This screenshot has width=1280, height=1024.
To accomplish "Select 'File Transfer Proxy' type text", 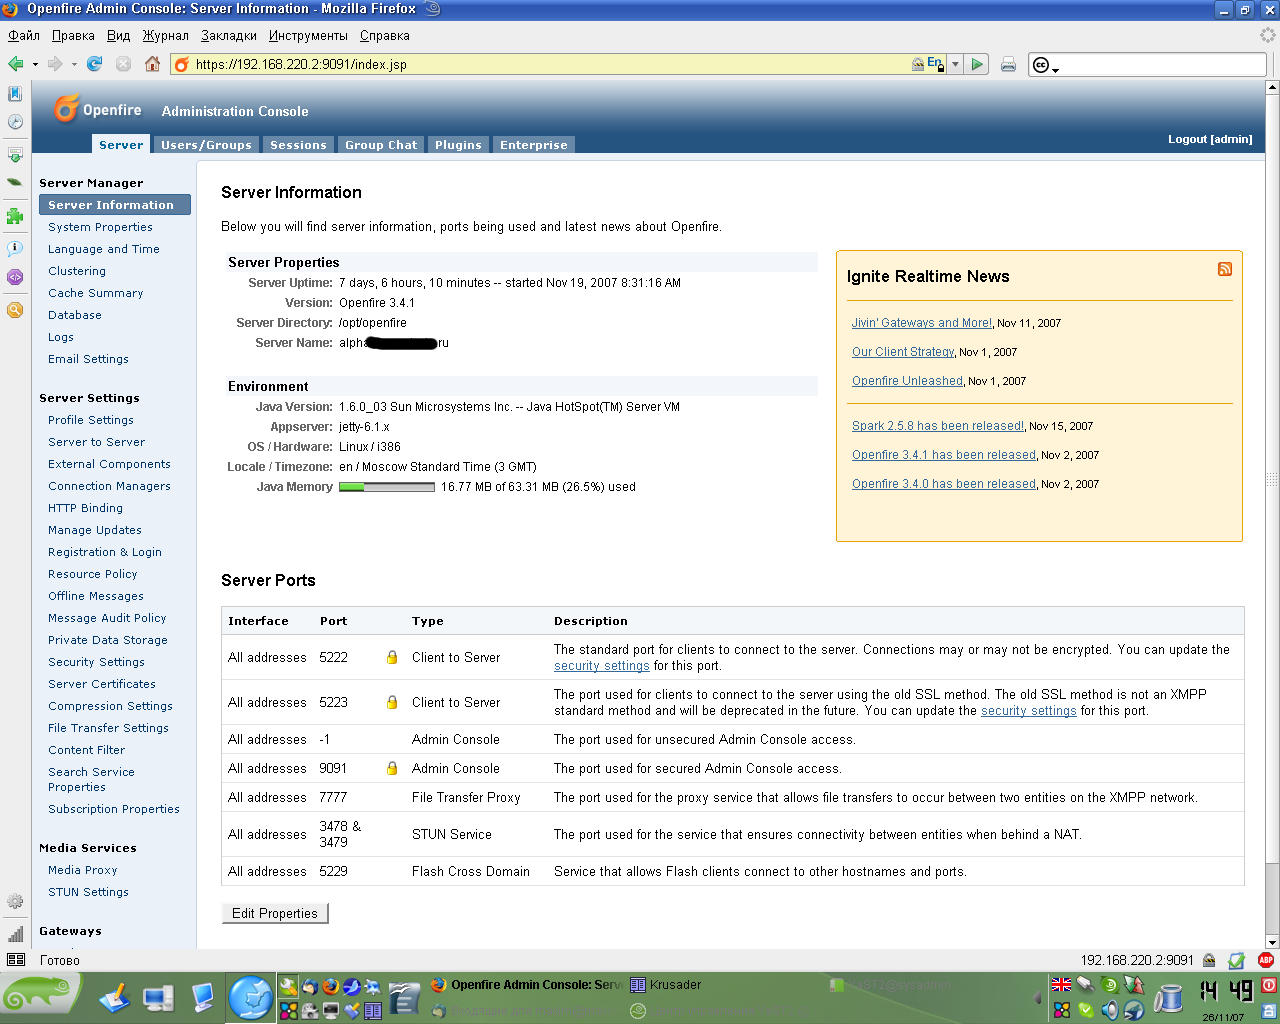I will (x=466, y=797).
